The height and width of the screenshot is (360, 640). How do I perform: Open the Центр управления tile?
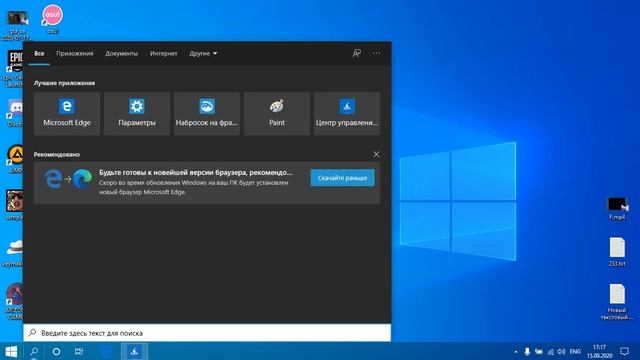[347, 113]
